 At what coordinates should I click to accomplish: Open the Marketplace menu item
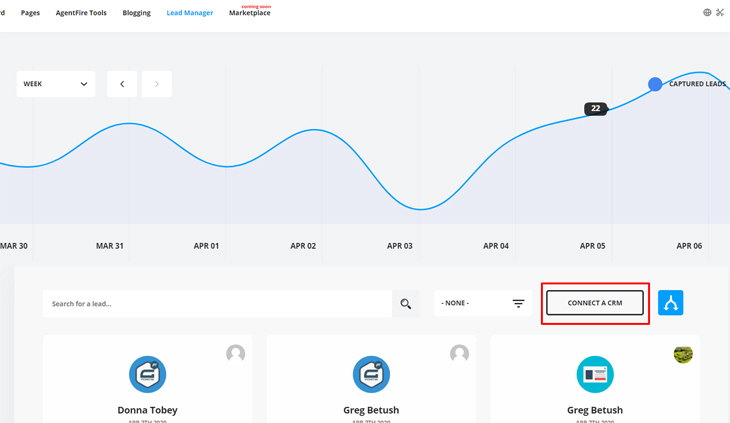250,13
